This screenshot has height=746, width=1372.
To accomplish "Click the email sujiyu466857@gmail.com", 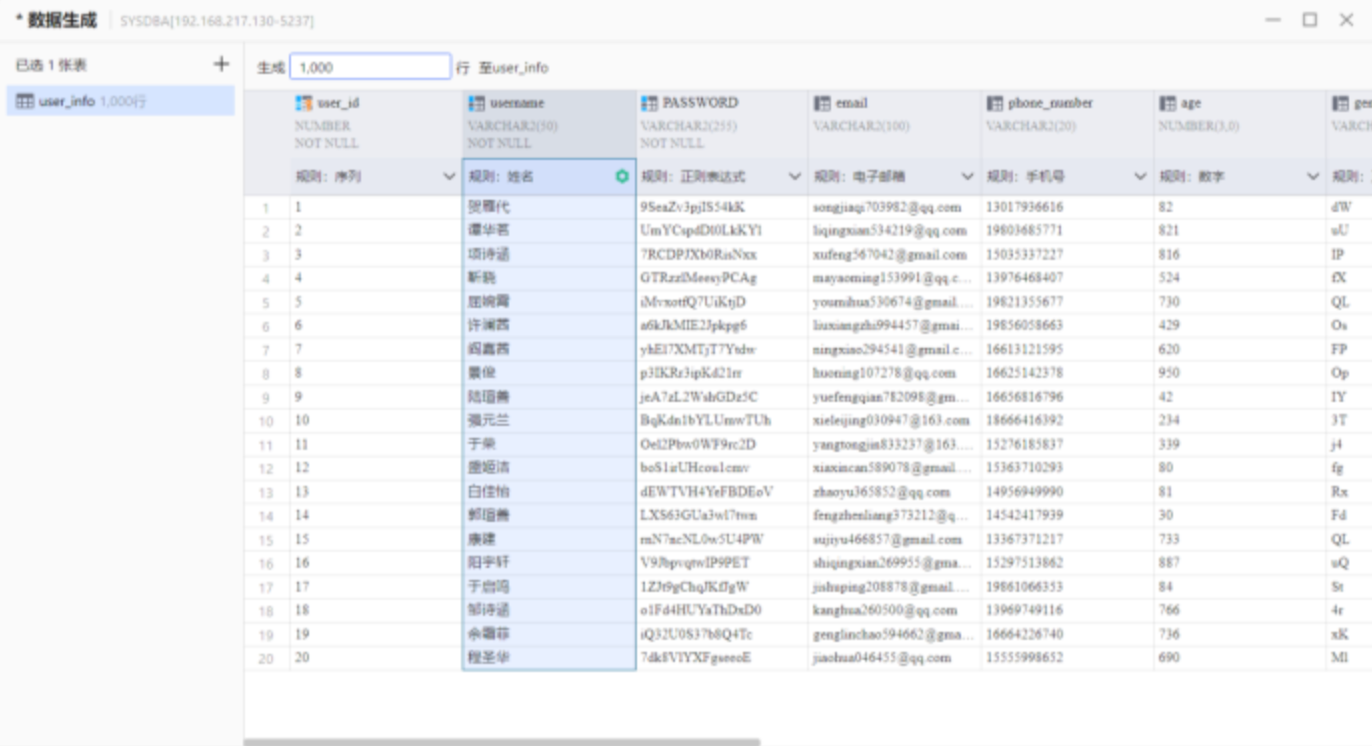I will [887, 539].
